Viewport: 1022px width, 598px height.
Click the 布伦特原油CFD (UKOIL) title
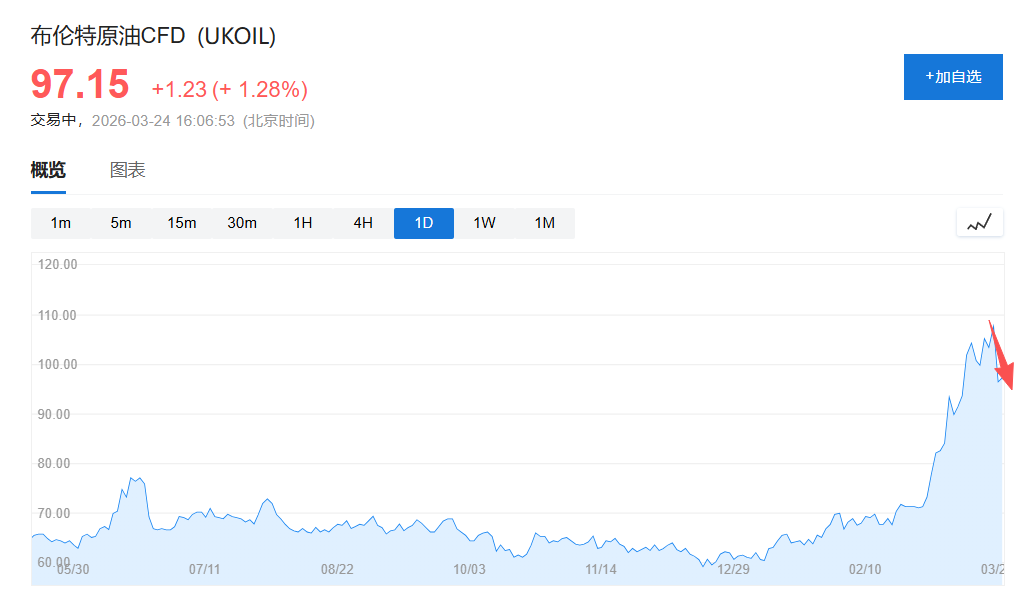(153, 36)
